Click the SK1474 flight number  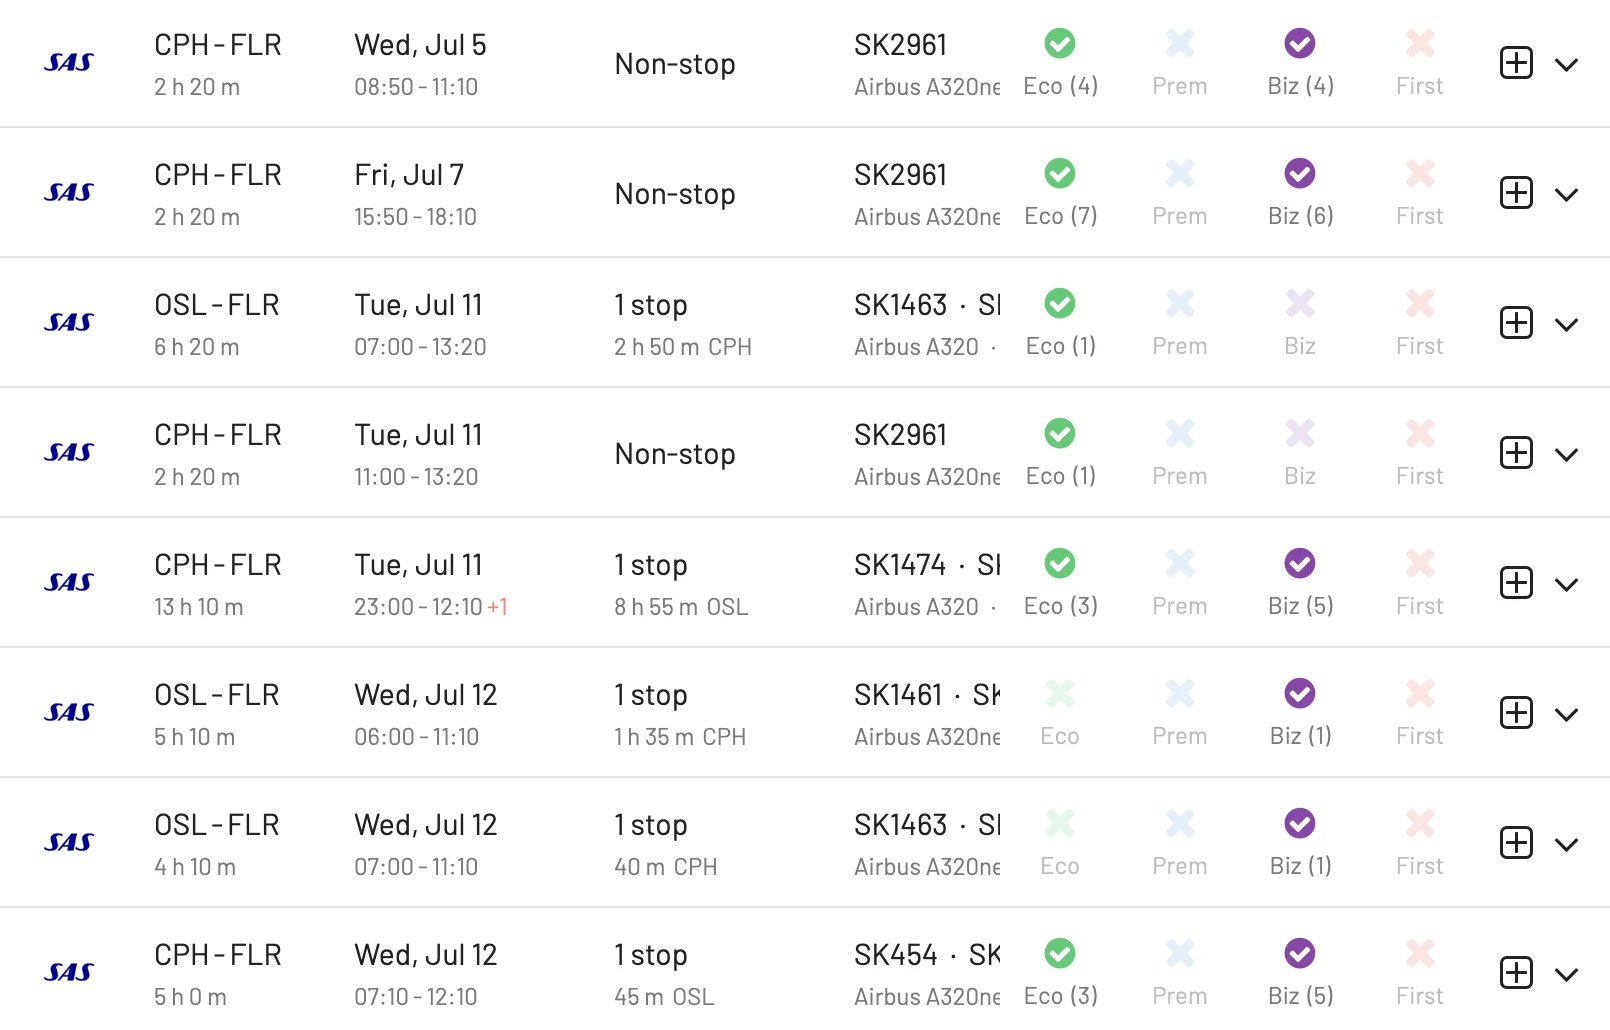click(x=900, y=565)
